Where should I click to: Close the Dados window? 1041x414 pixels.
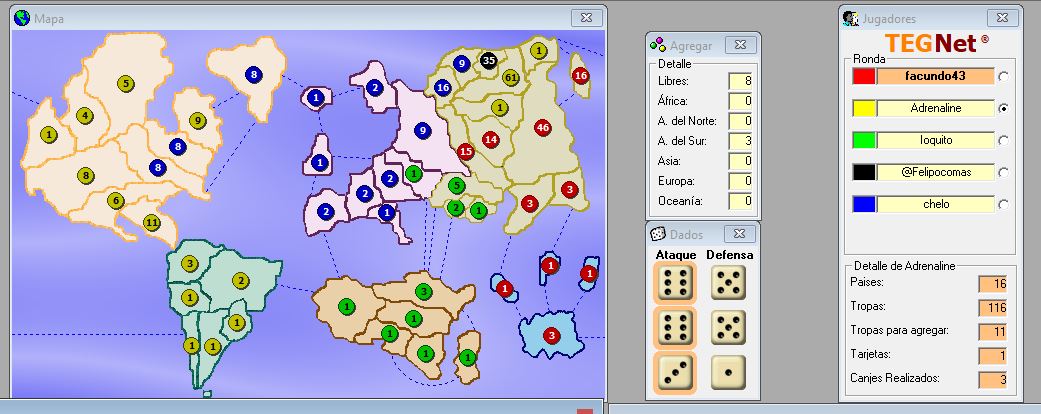point(739,233)
